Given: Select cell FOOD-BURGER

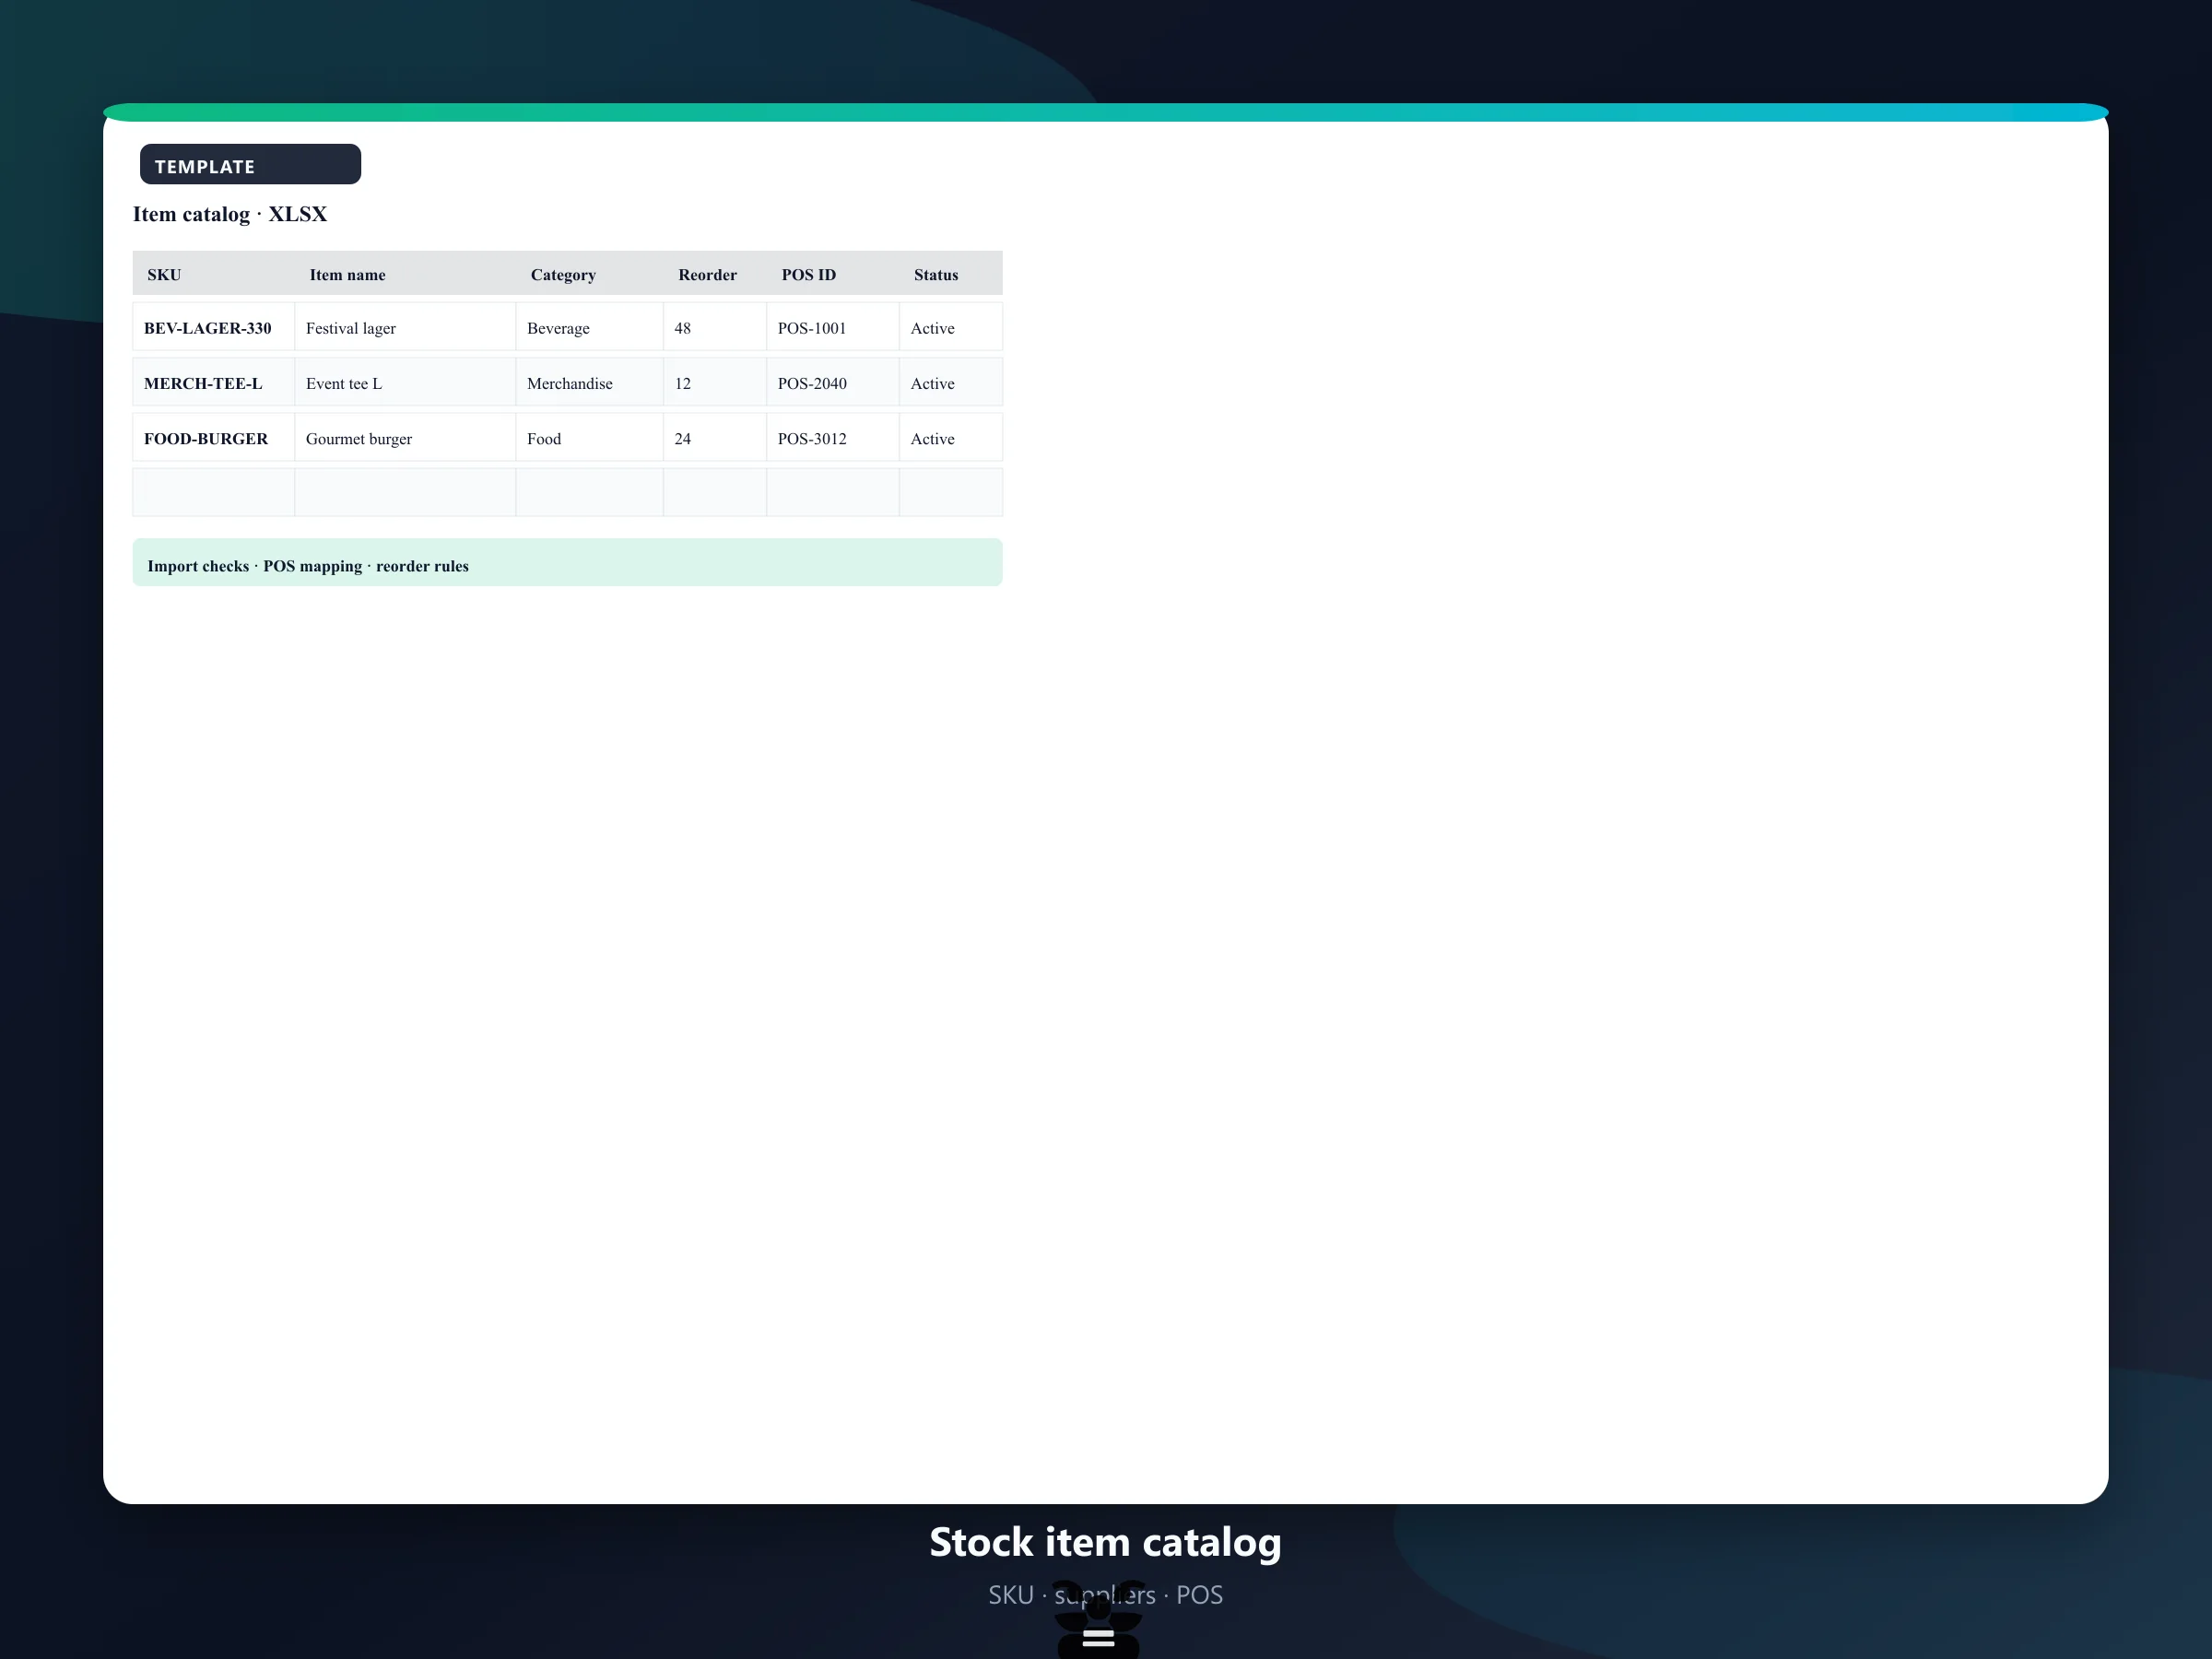Looking at the screenshot, I should 214,437.
